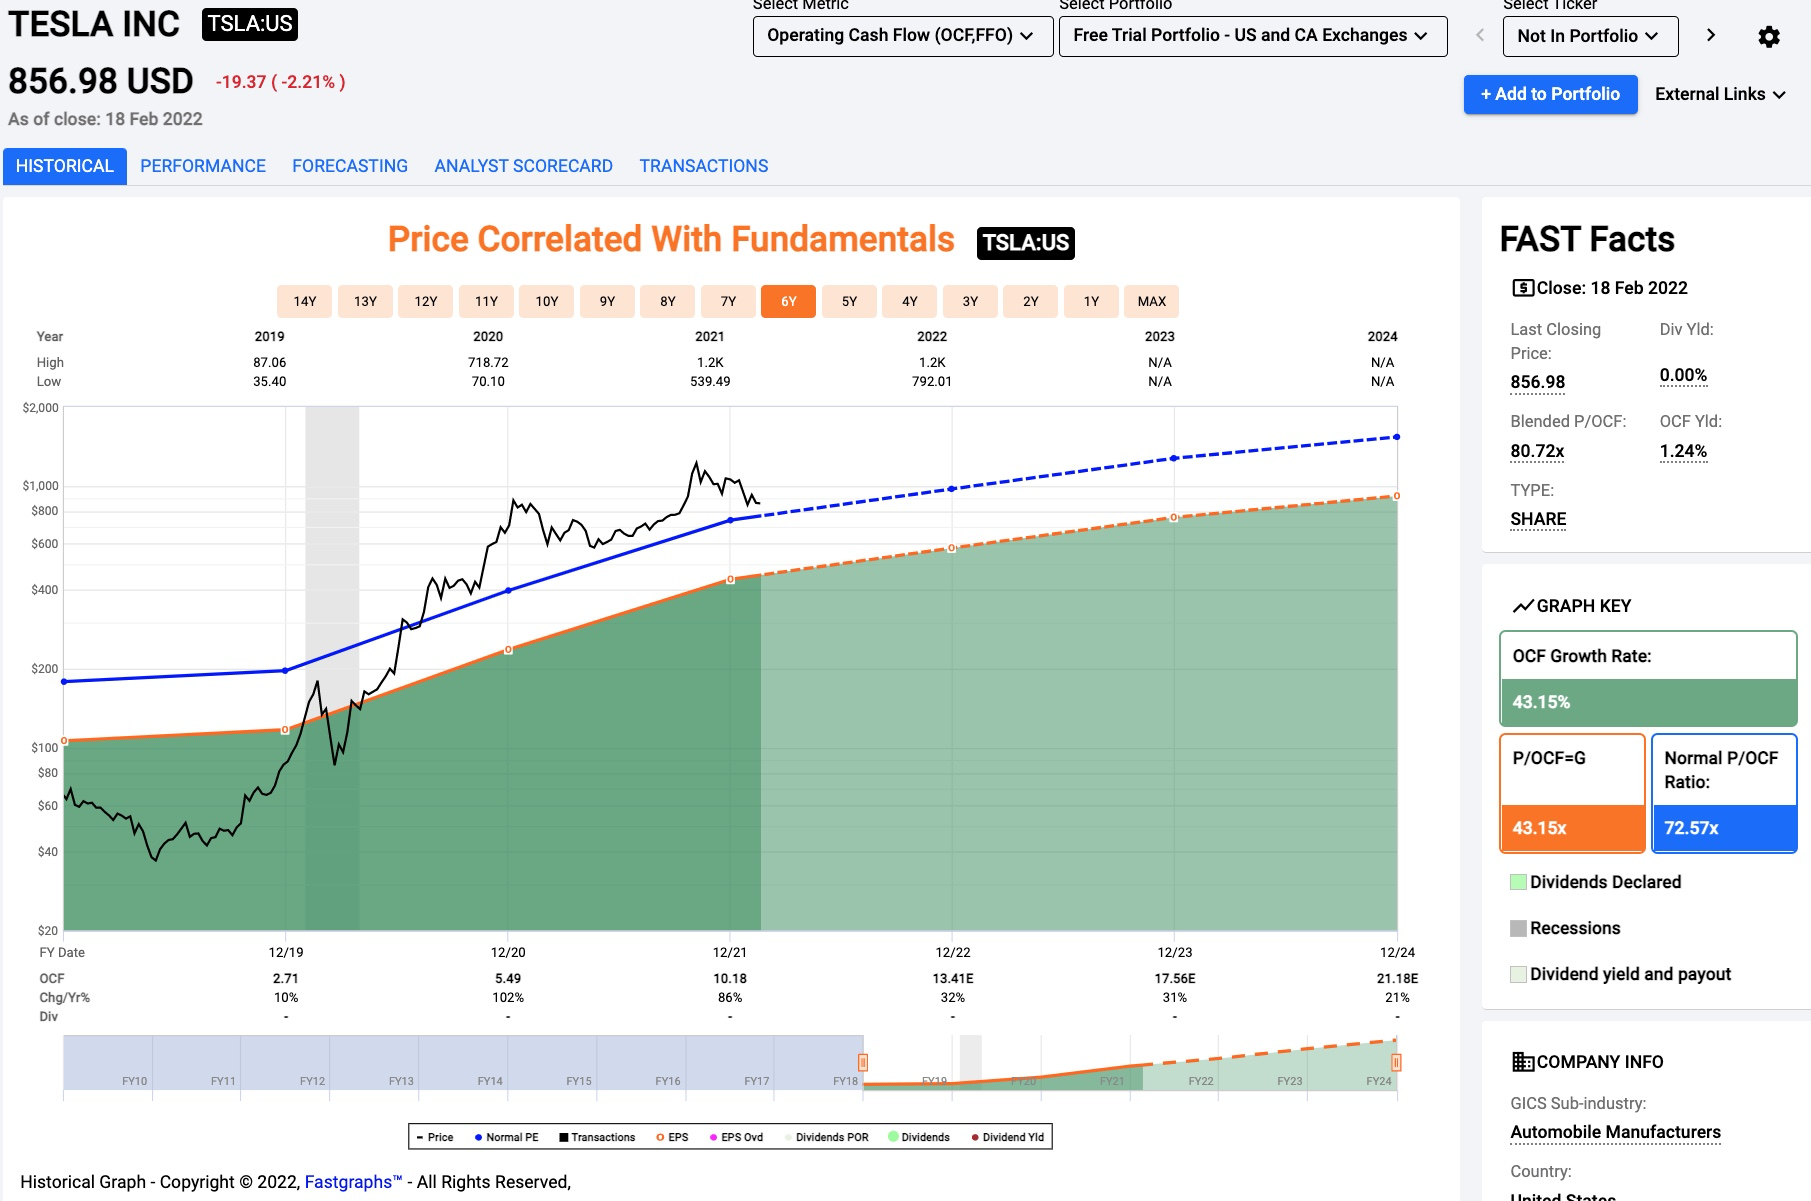Toggle EPS series in chart legend
The height and width of the screenshot is (1201, 1811).
tap(673, 1137)
